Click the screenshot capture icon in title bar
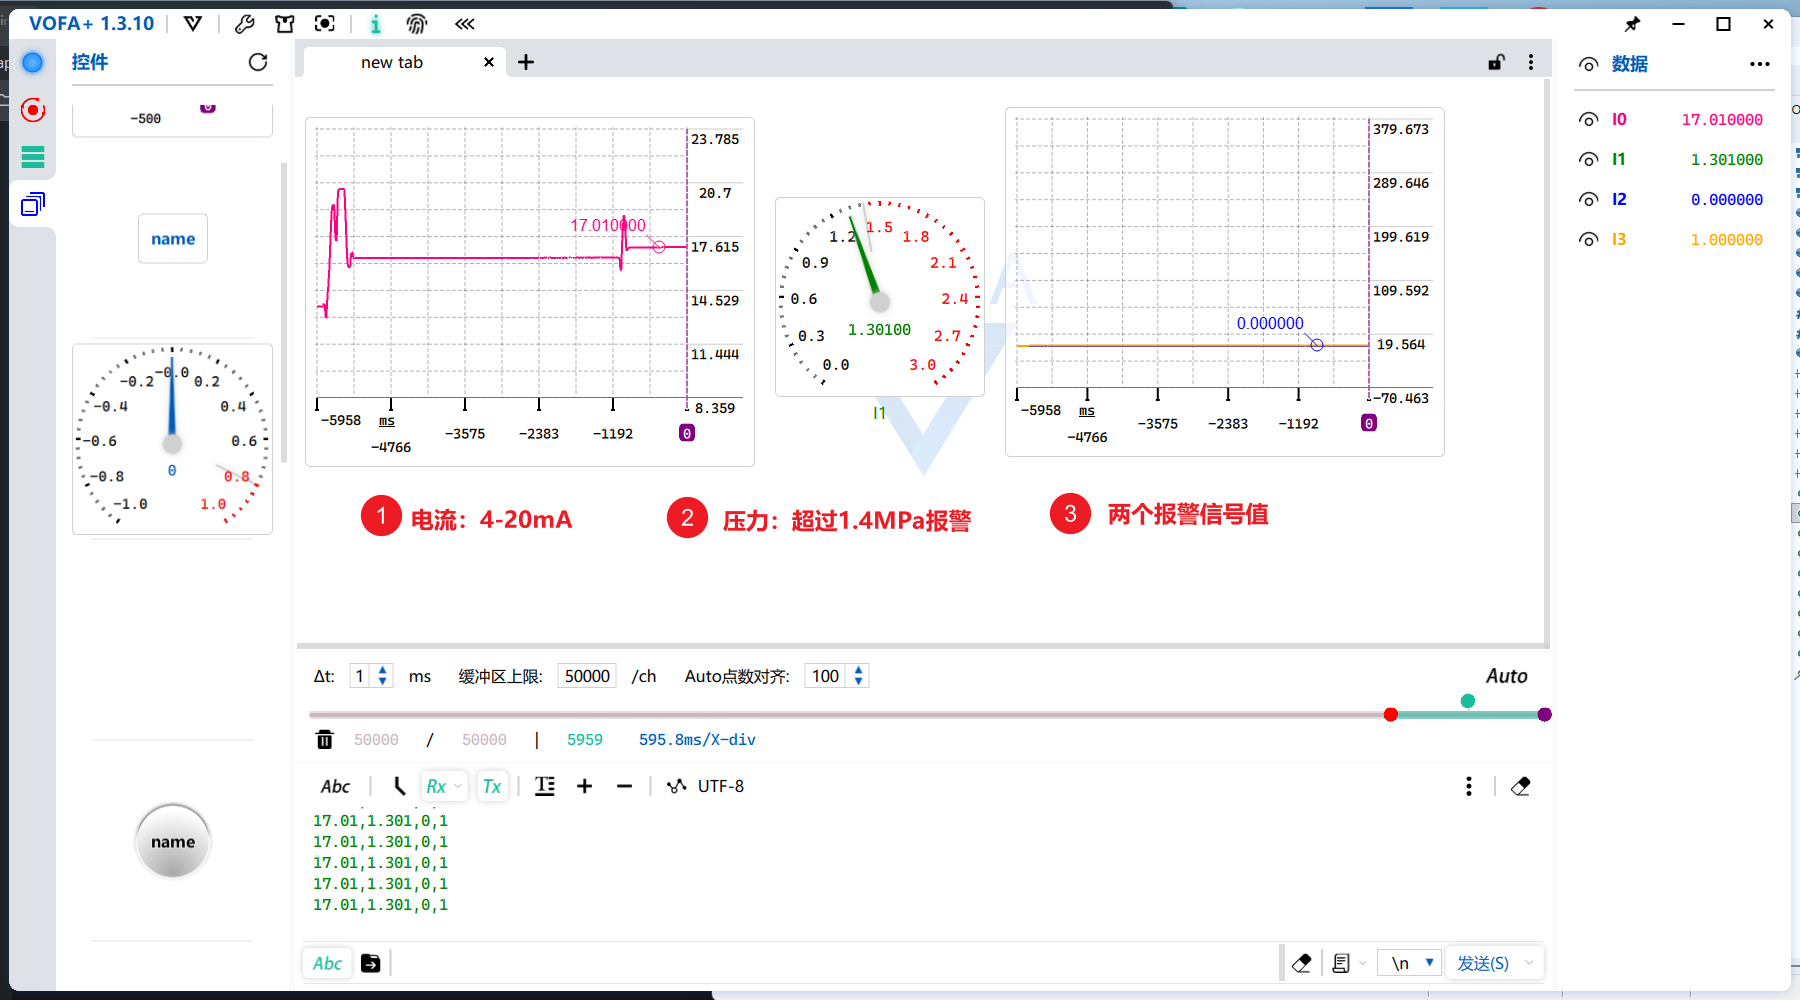The width and height of the screenshot is (1800, 1000). (x=325, y=24)
